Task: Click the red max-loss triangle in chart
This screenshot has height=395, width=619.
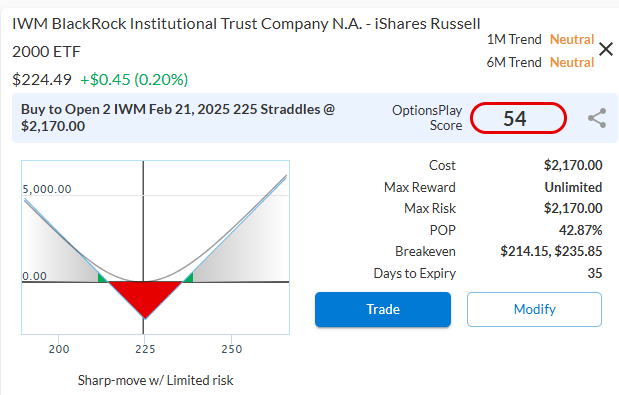Action: (145, 297)
